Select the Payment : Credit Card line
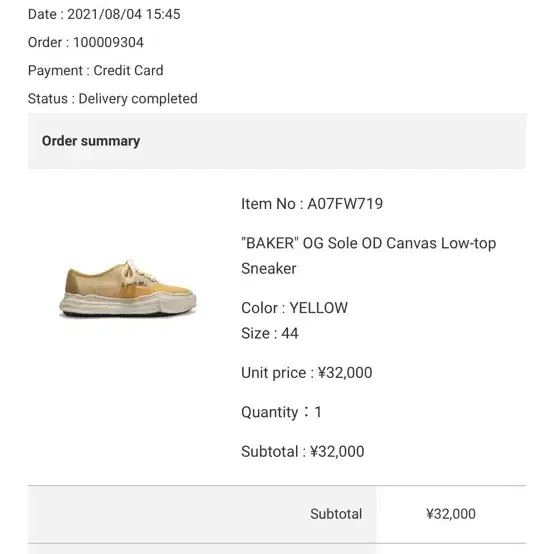 (x=95, y=71)
